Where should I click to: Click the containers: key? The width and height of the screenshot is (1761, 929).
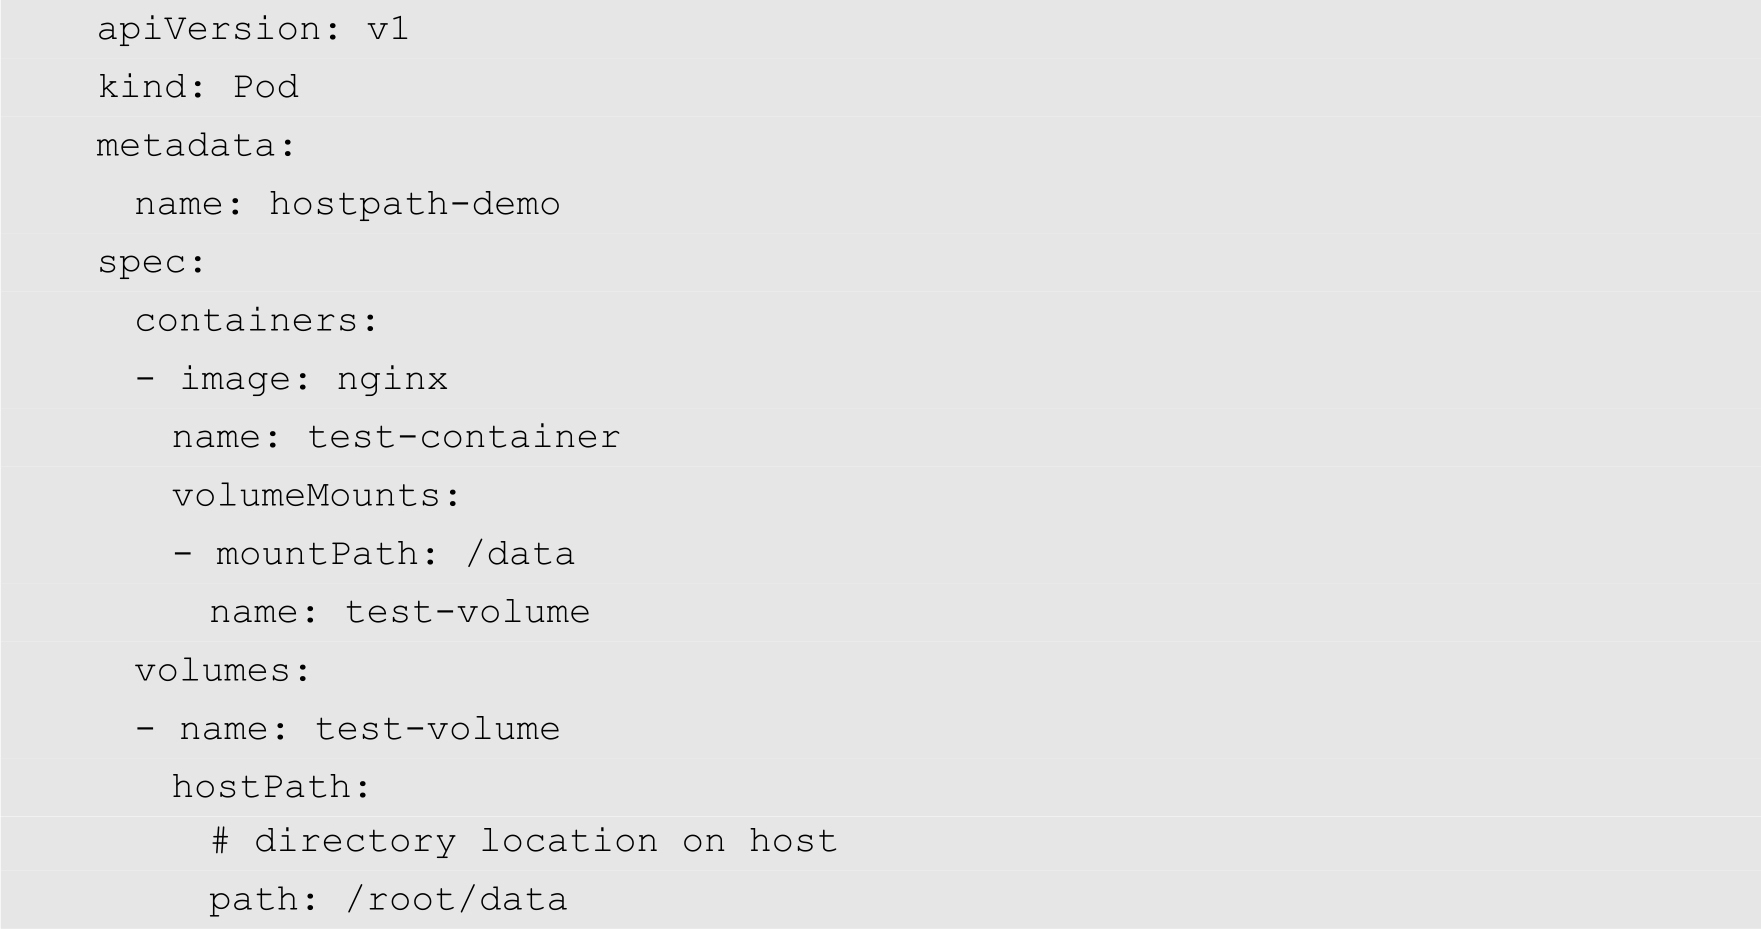[256, 321]
